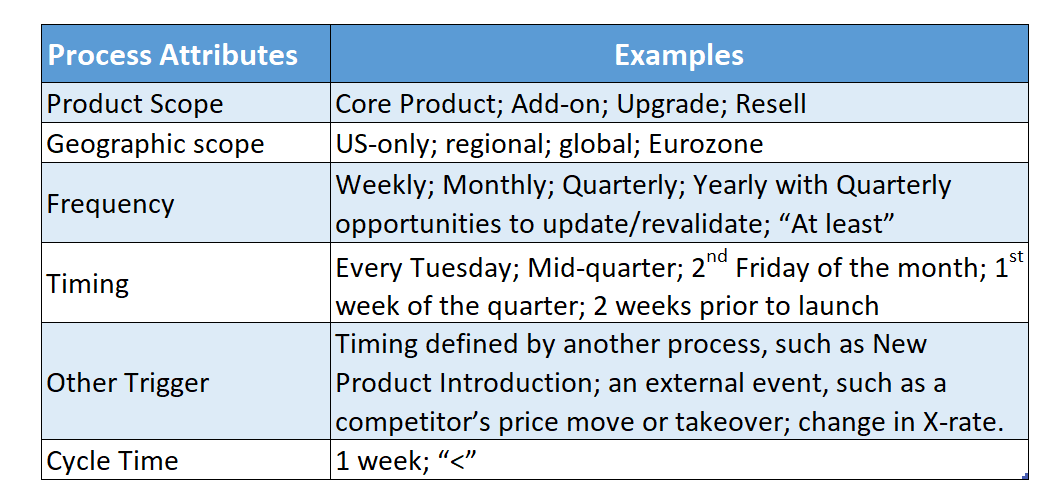1060x504 pixels.
Task: Click the Examples column header
Action: coord(679,54)
